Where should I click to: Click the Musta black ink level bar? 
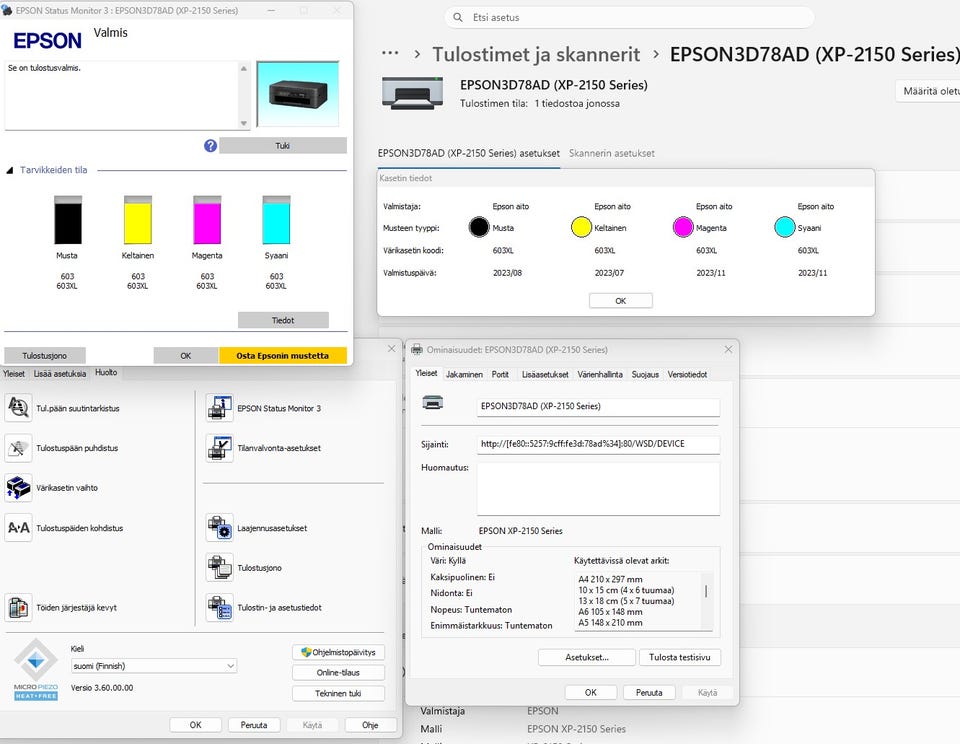click(67, 220)
